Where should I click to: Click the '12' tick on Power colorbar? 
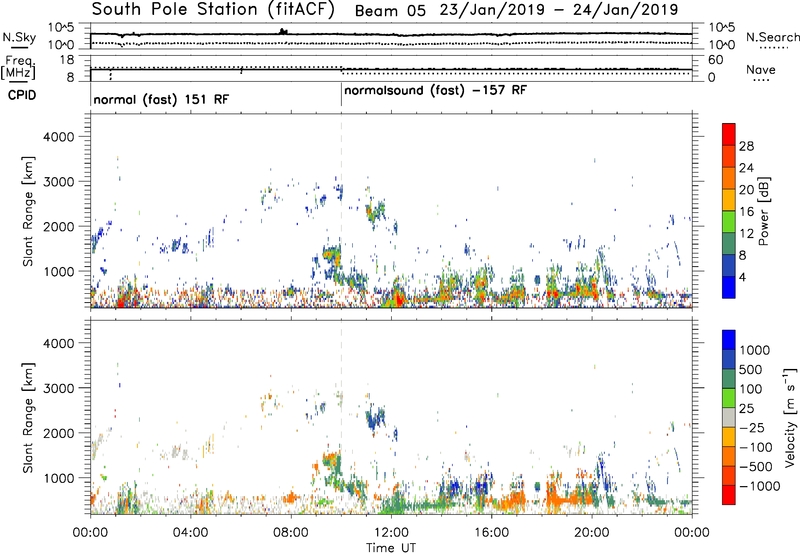tap(745, 233)
